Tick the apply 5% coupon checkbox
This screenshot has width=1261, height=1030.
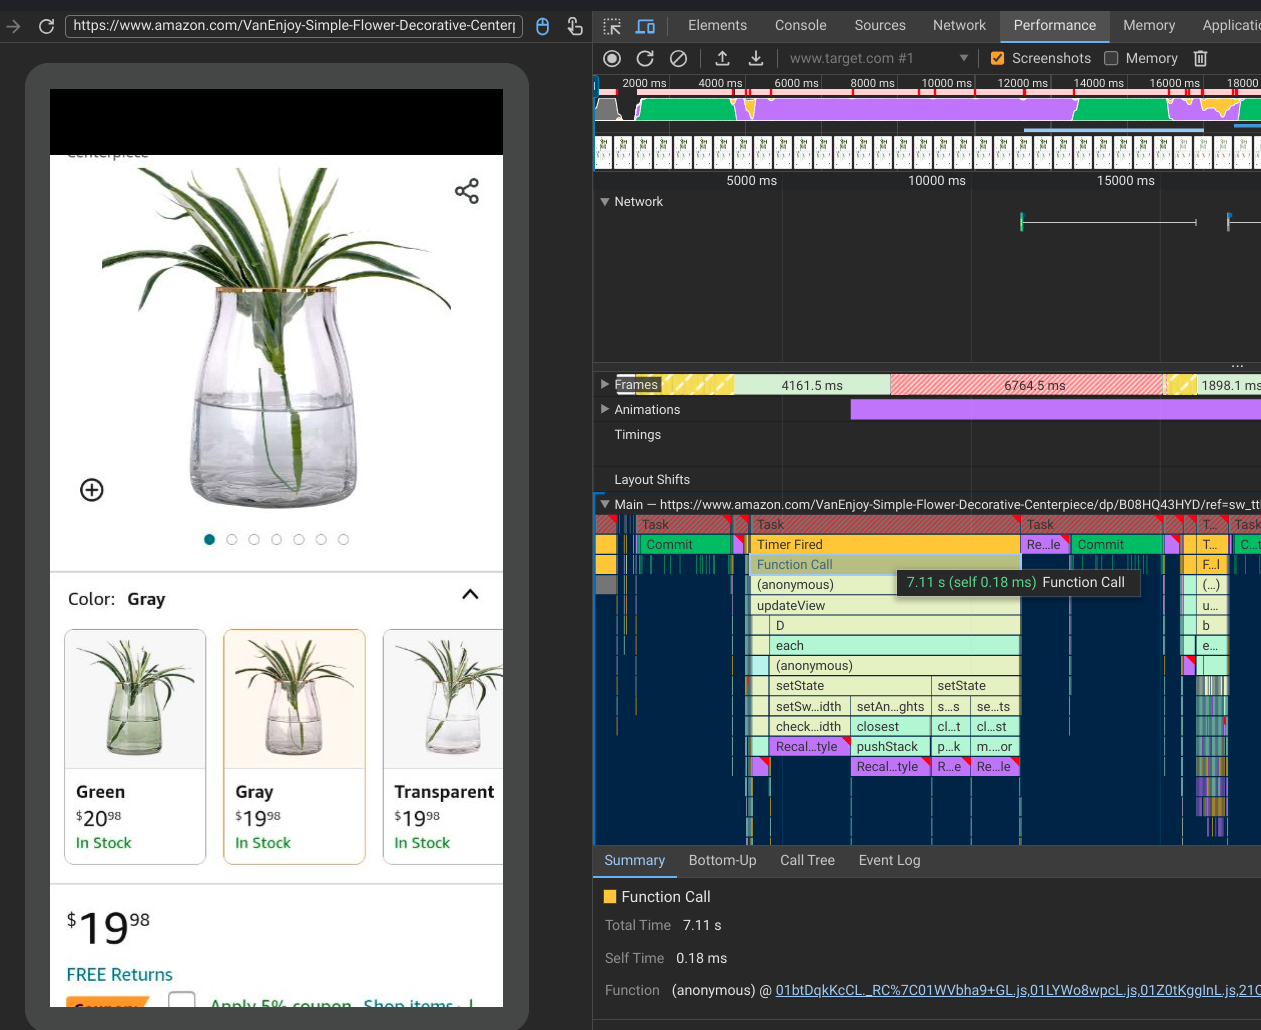coord(182,1000)
